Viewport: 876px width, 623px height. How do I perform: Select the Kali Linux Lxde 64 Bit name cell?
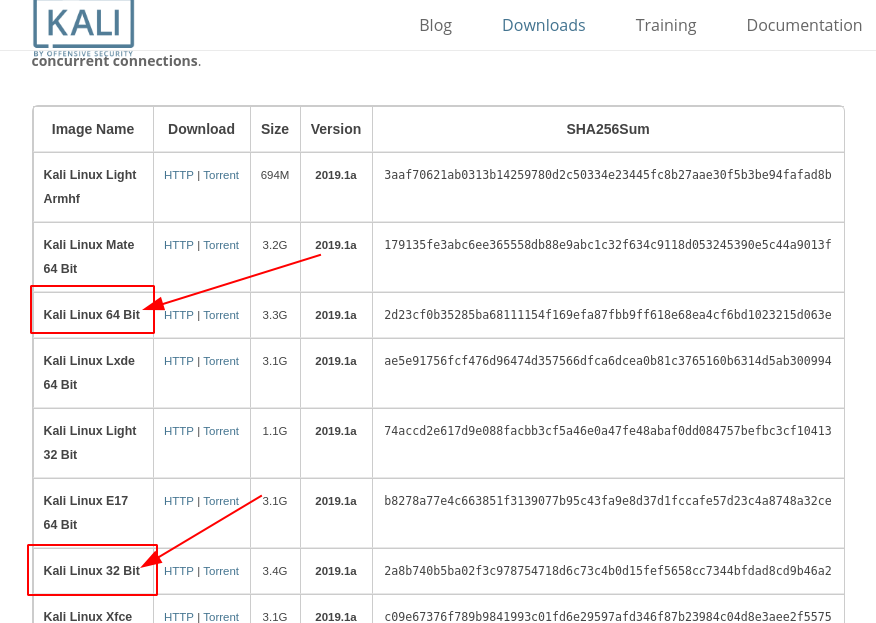coord(93,373)
